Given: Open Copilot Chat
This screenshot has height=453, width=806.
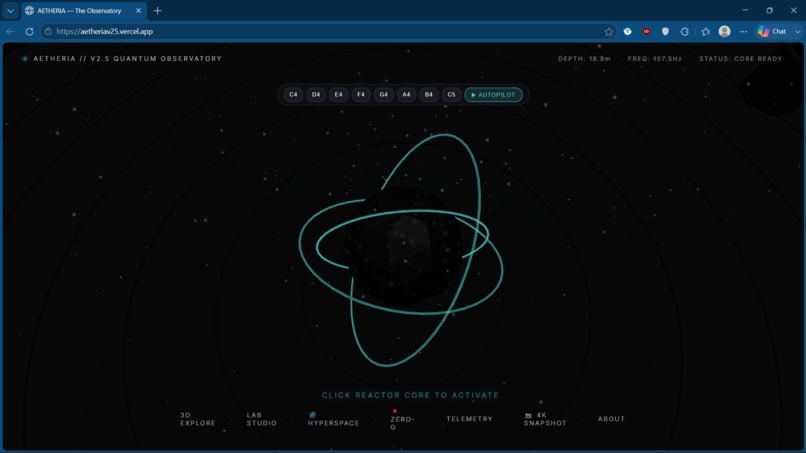Looking at the screenshot, I should (x=773, y=31).
